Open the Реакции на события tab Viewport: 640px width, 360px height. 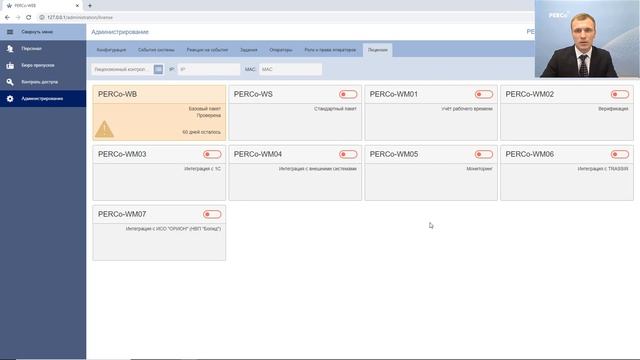pyautogui.click(x=207, y=50)
